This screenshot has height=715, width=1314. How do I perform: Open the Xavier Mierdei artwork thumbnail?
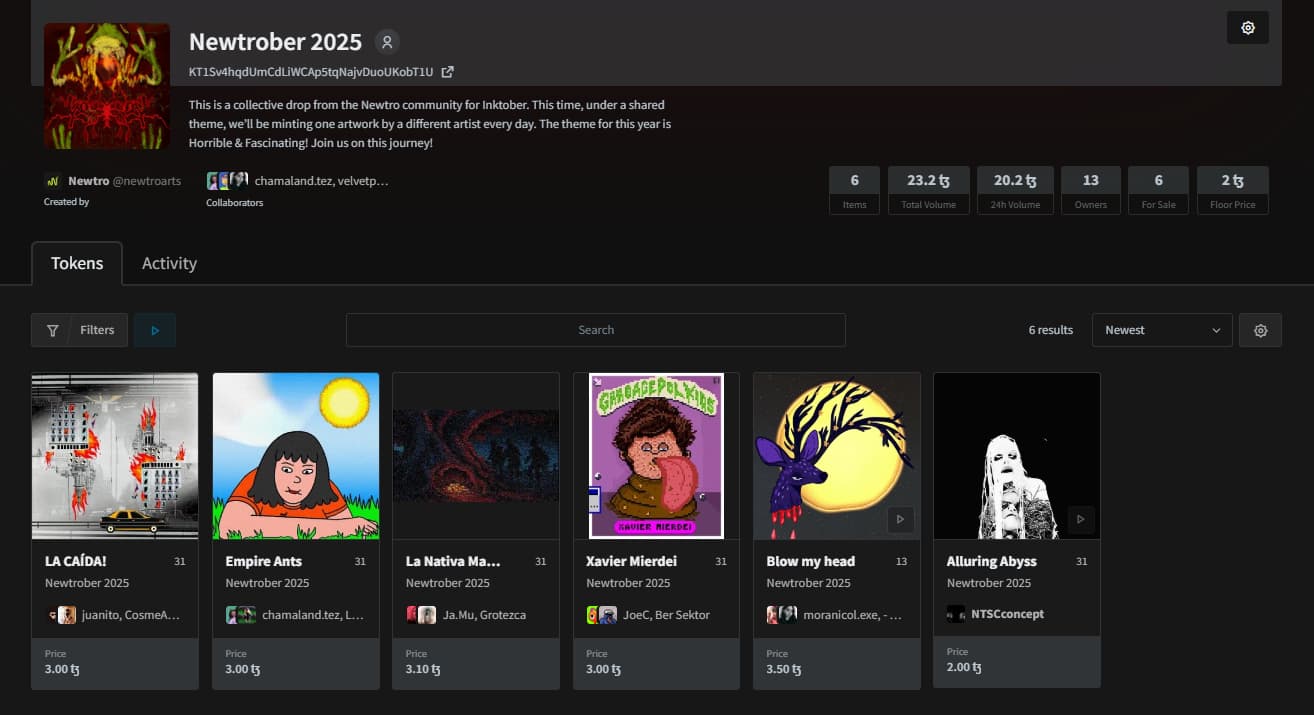click(x=656, y=456)
